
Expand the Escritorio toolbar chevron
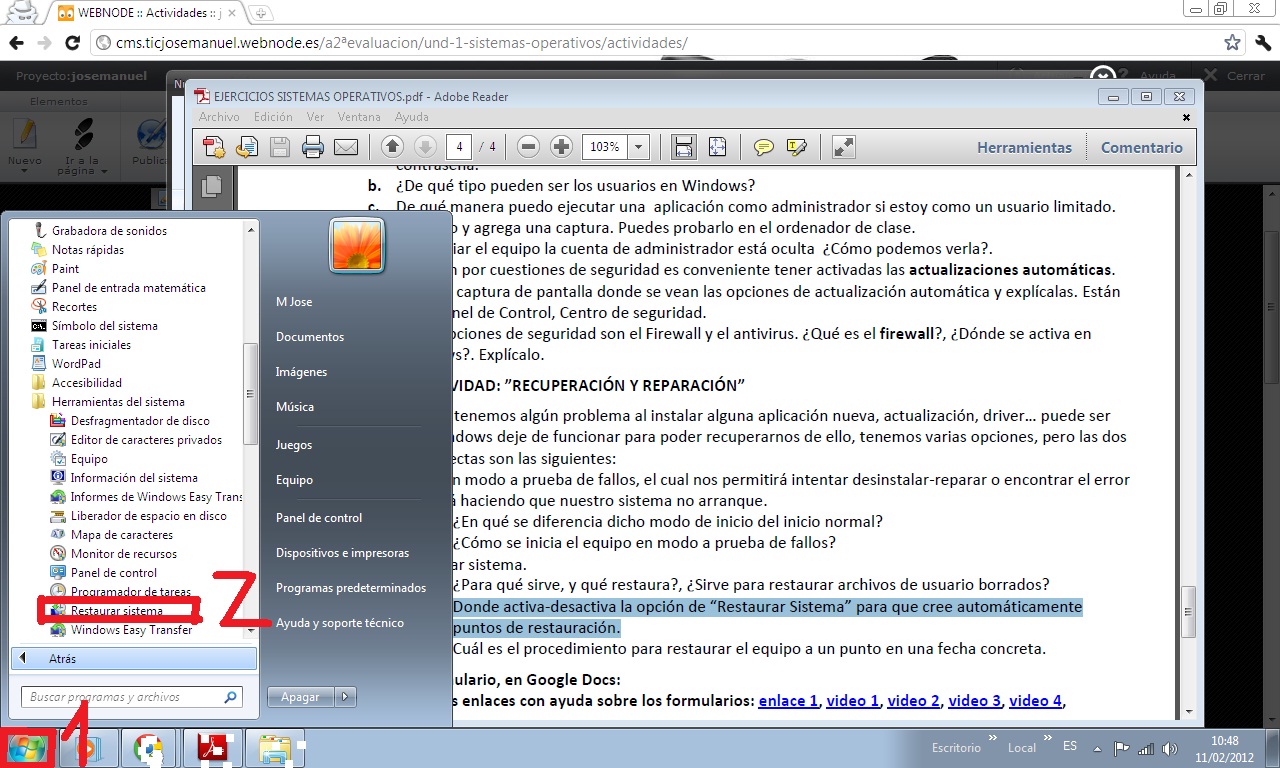coord(992,740)
